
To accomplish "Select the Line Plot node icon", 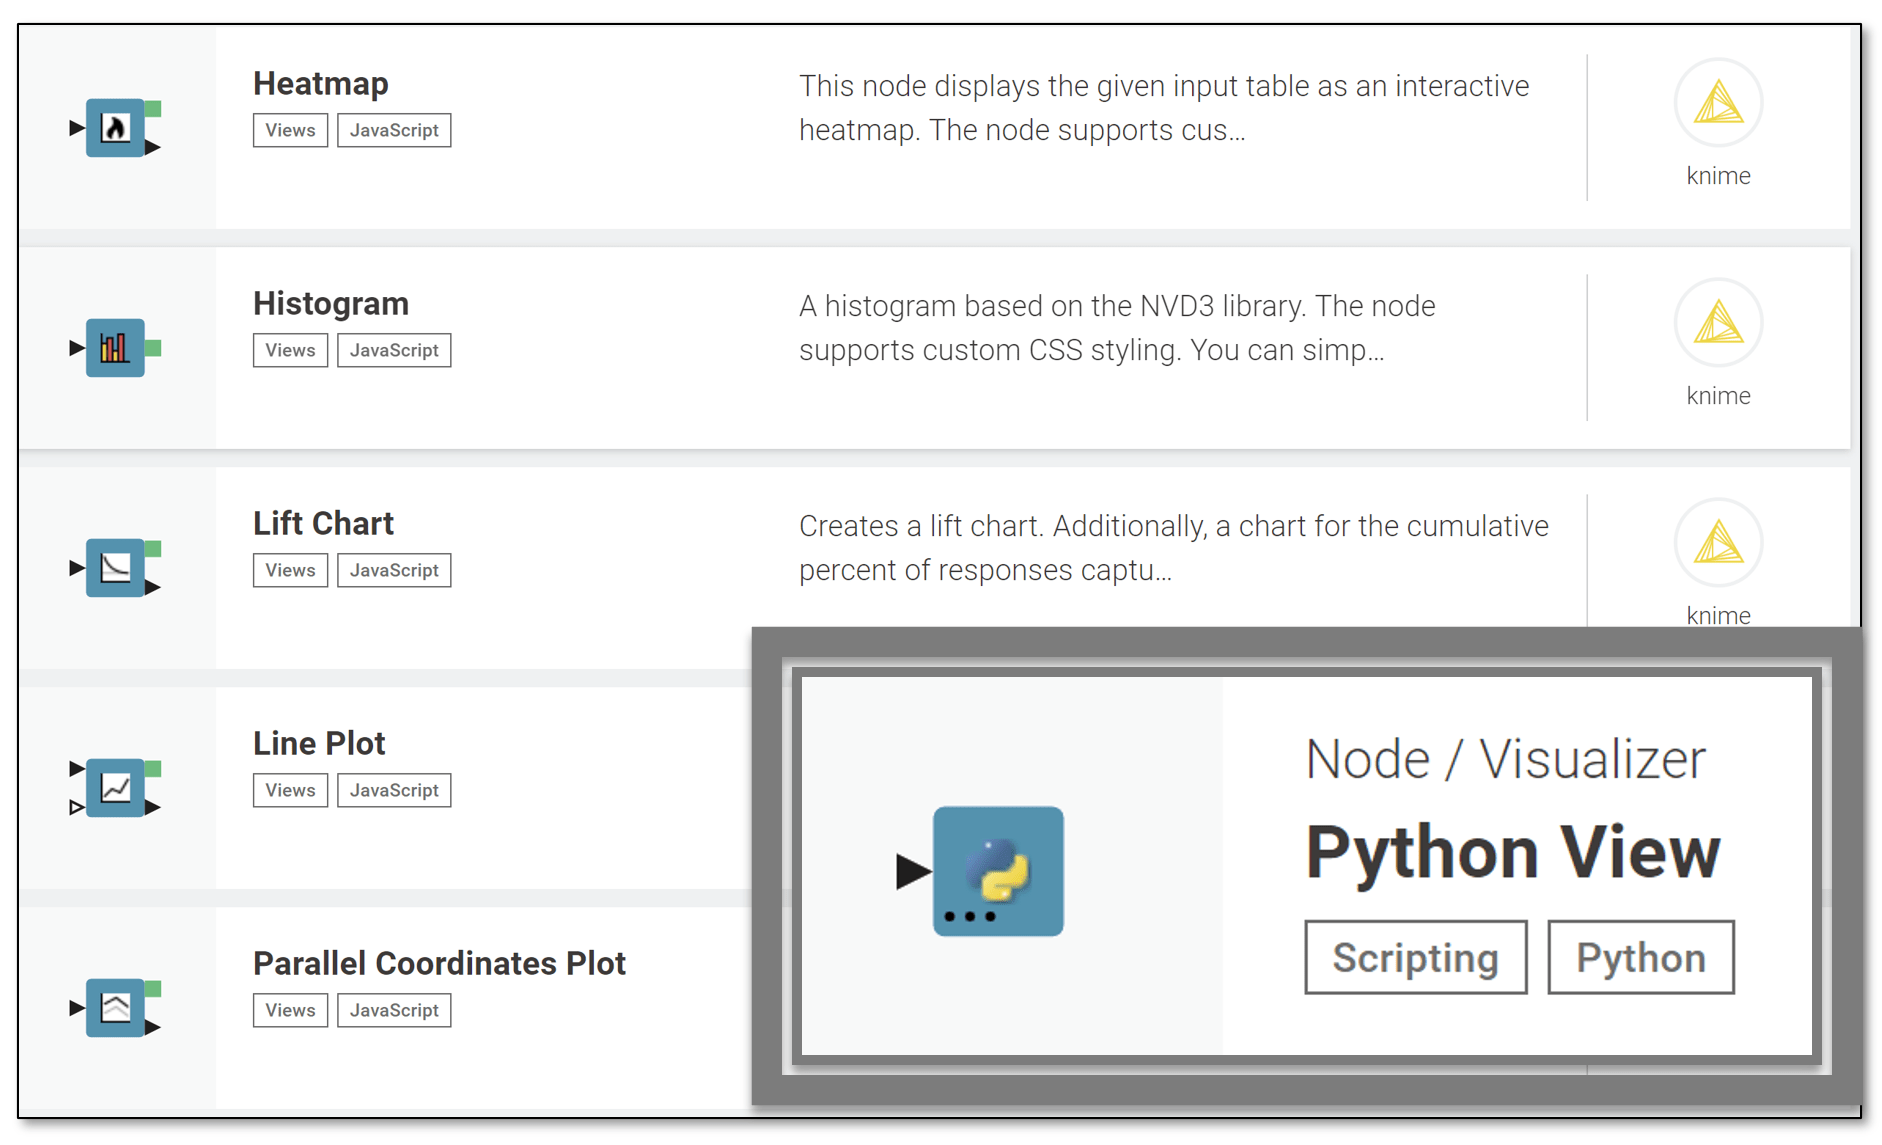I will [x=115, y=788].
